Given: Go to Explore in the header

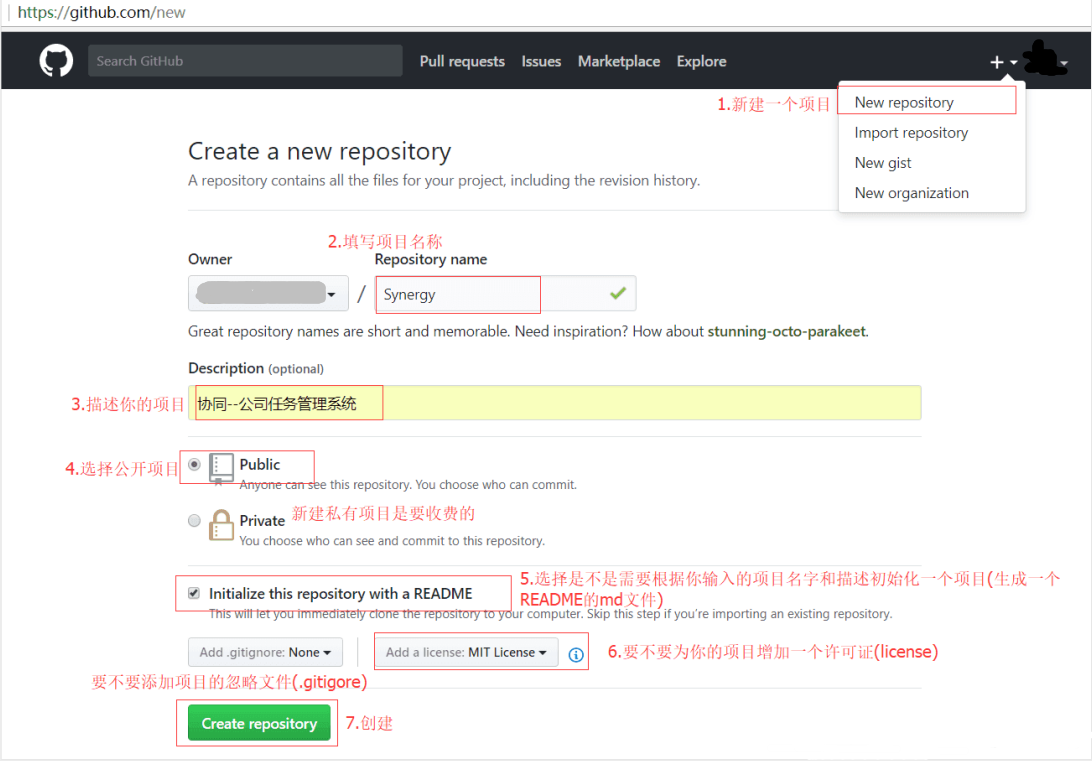Looking at the screenshot, I should pyautogui.click(x=701, y=61).
